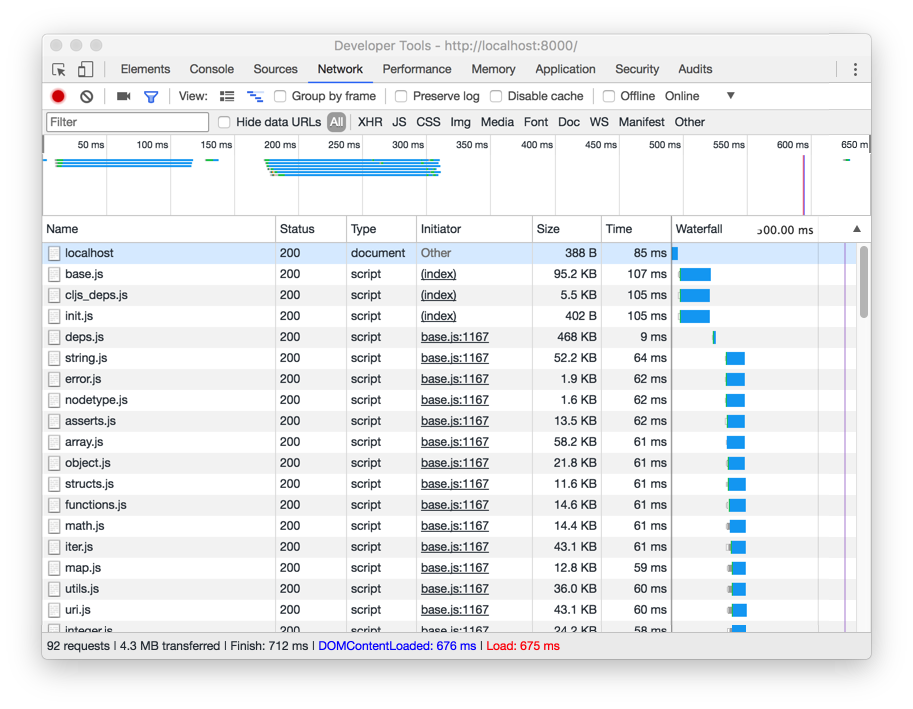
Task: Click the string.js file icon
Action: [x=54, y=358]
